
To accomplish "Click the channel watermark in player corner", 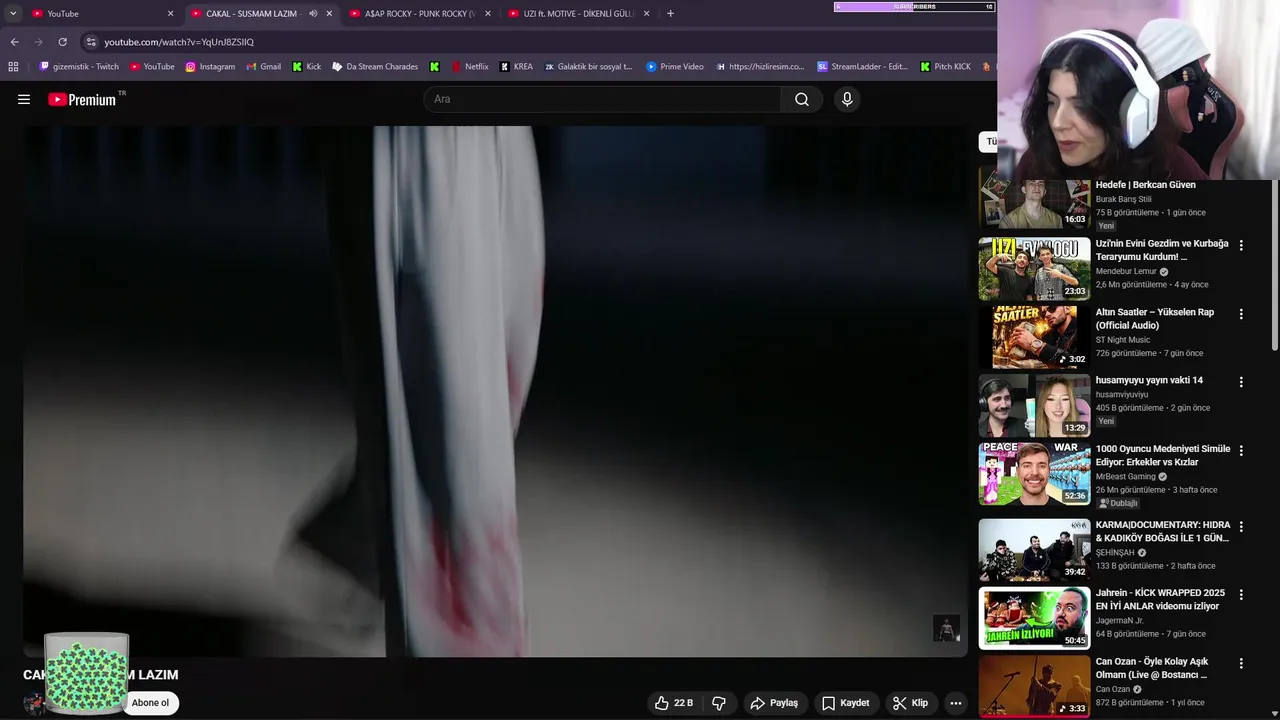I will pyautogui.click(x=946, y=628).
